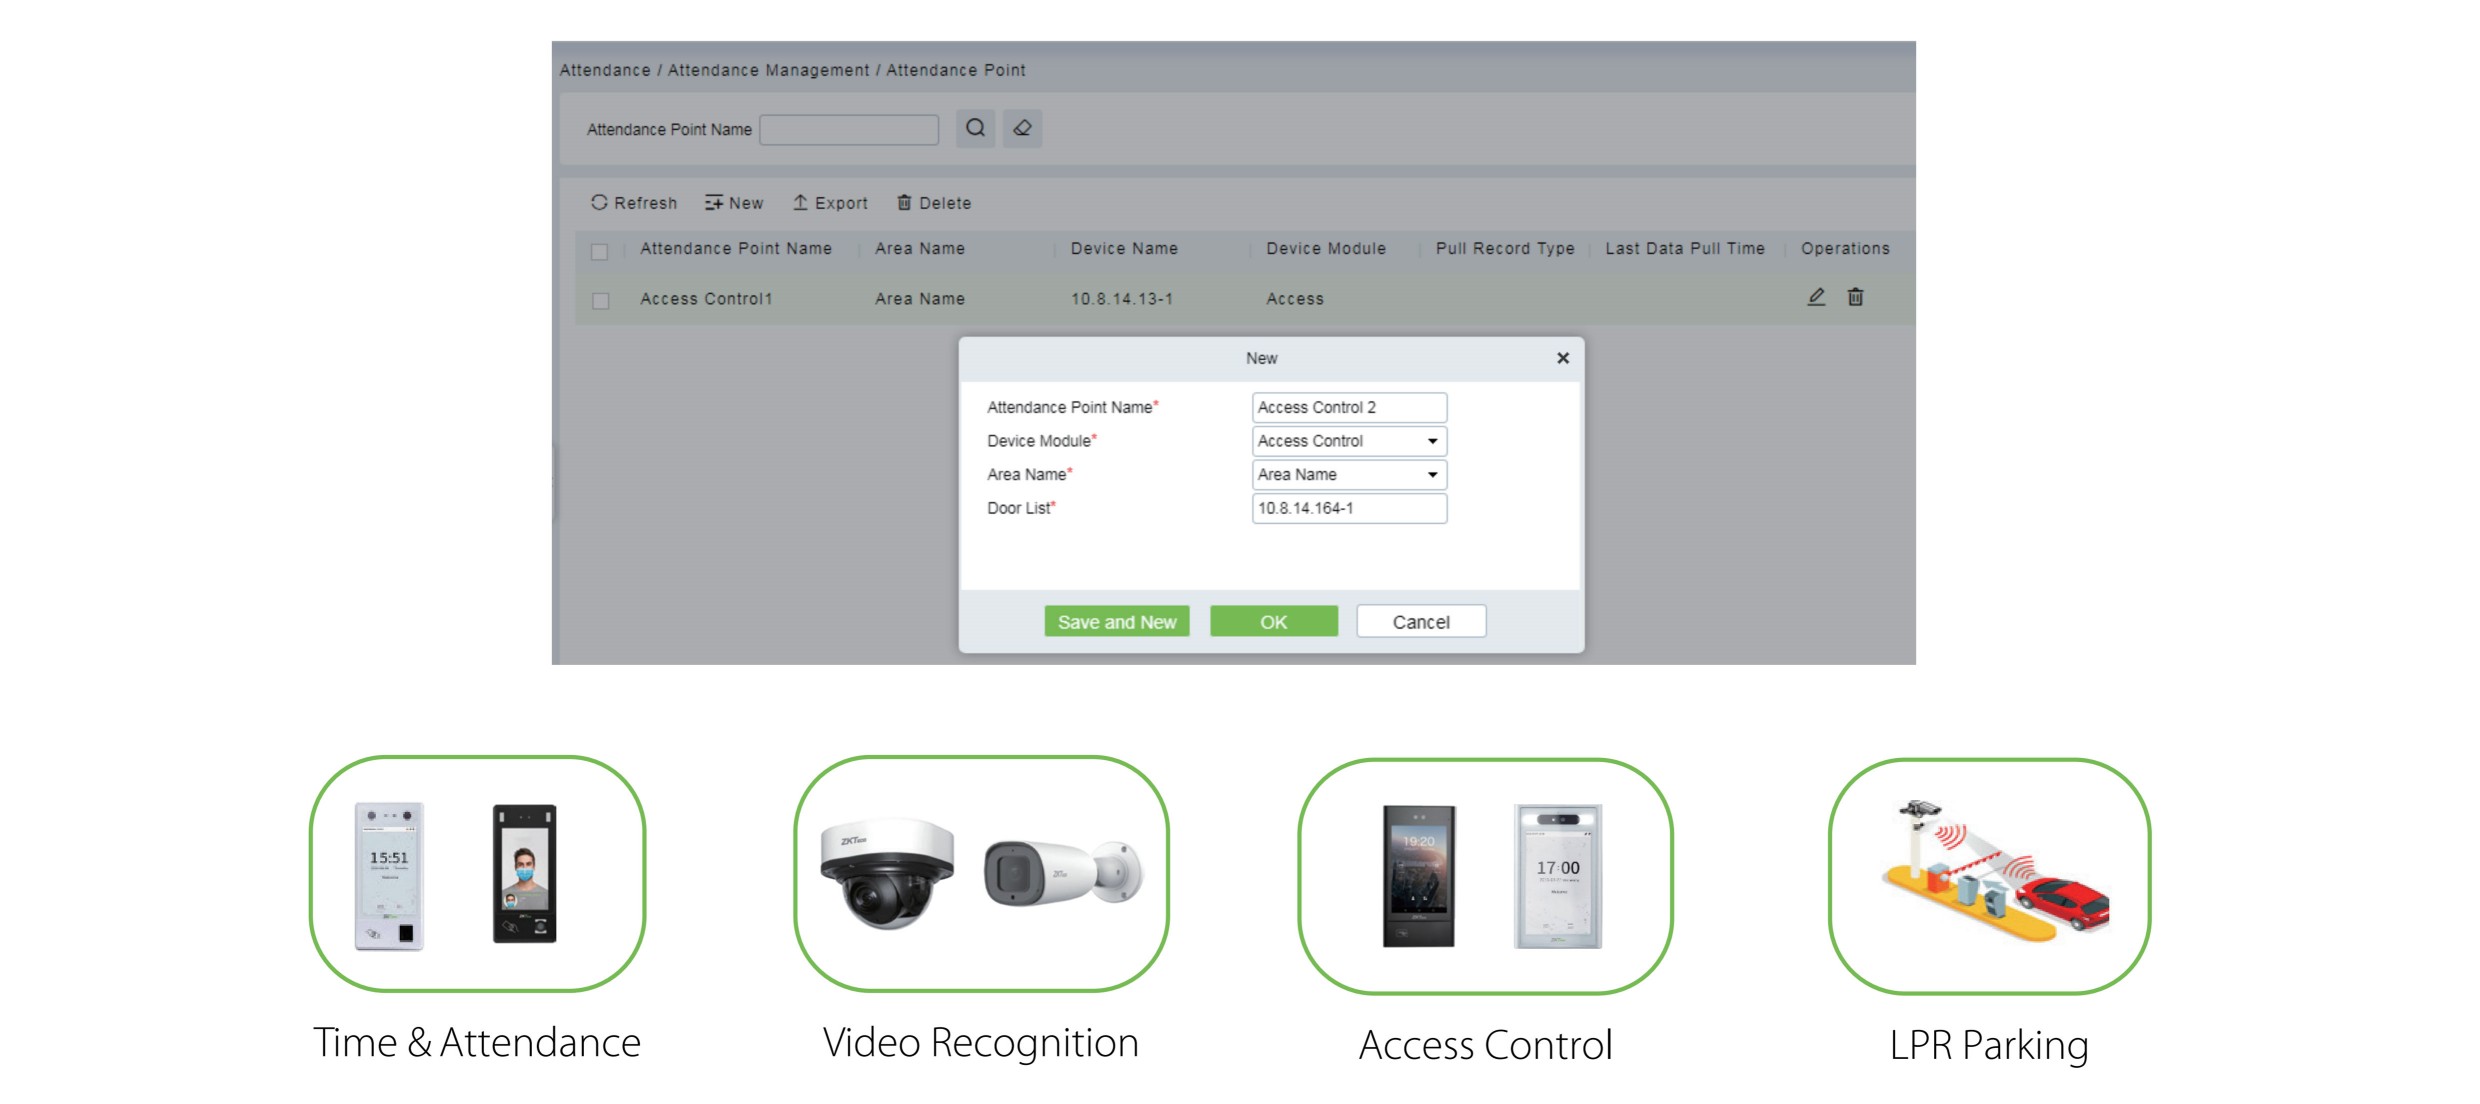
Task: Click Delete in the toolbar
Action: (934, 203)
